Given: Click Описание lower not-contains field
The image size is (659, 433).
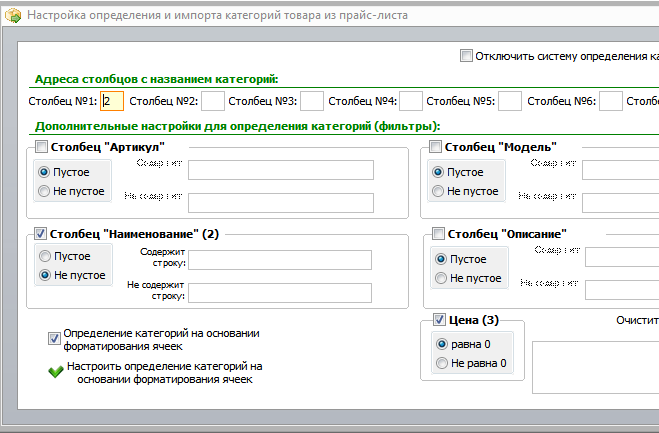Looking at the screenshot, I should [x=622, y=290].
